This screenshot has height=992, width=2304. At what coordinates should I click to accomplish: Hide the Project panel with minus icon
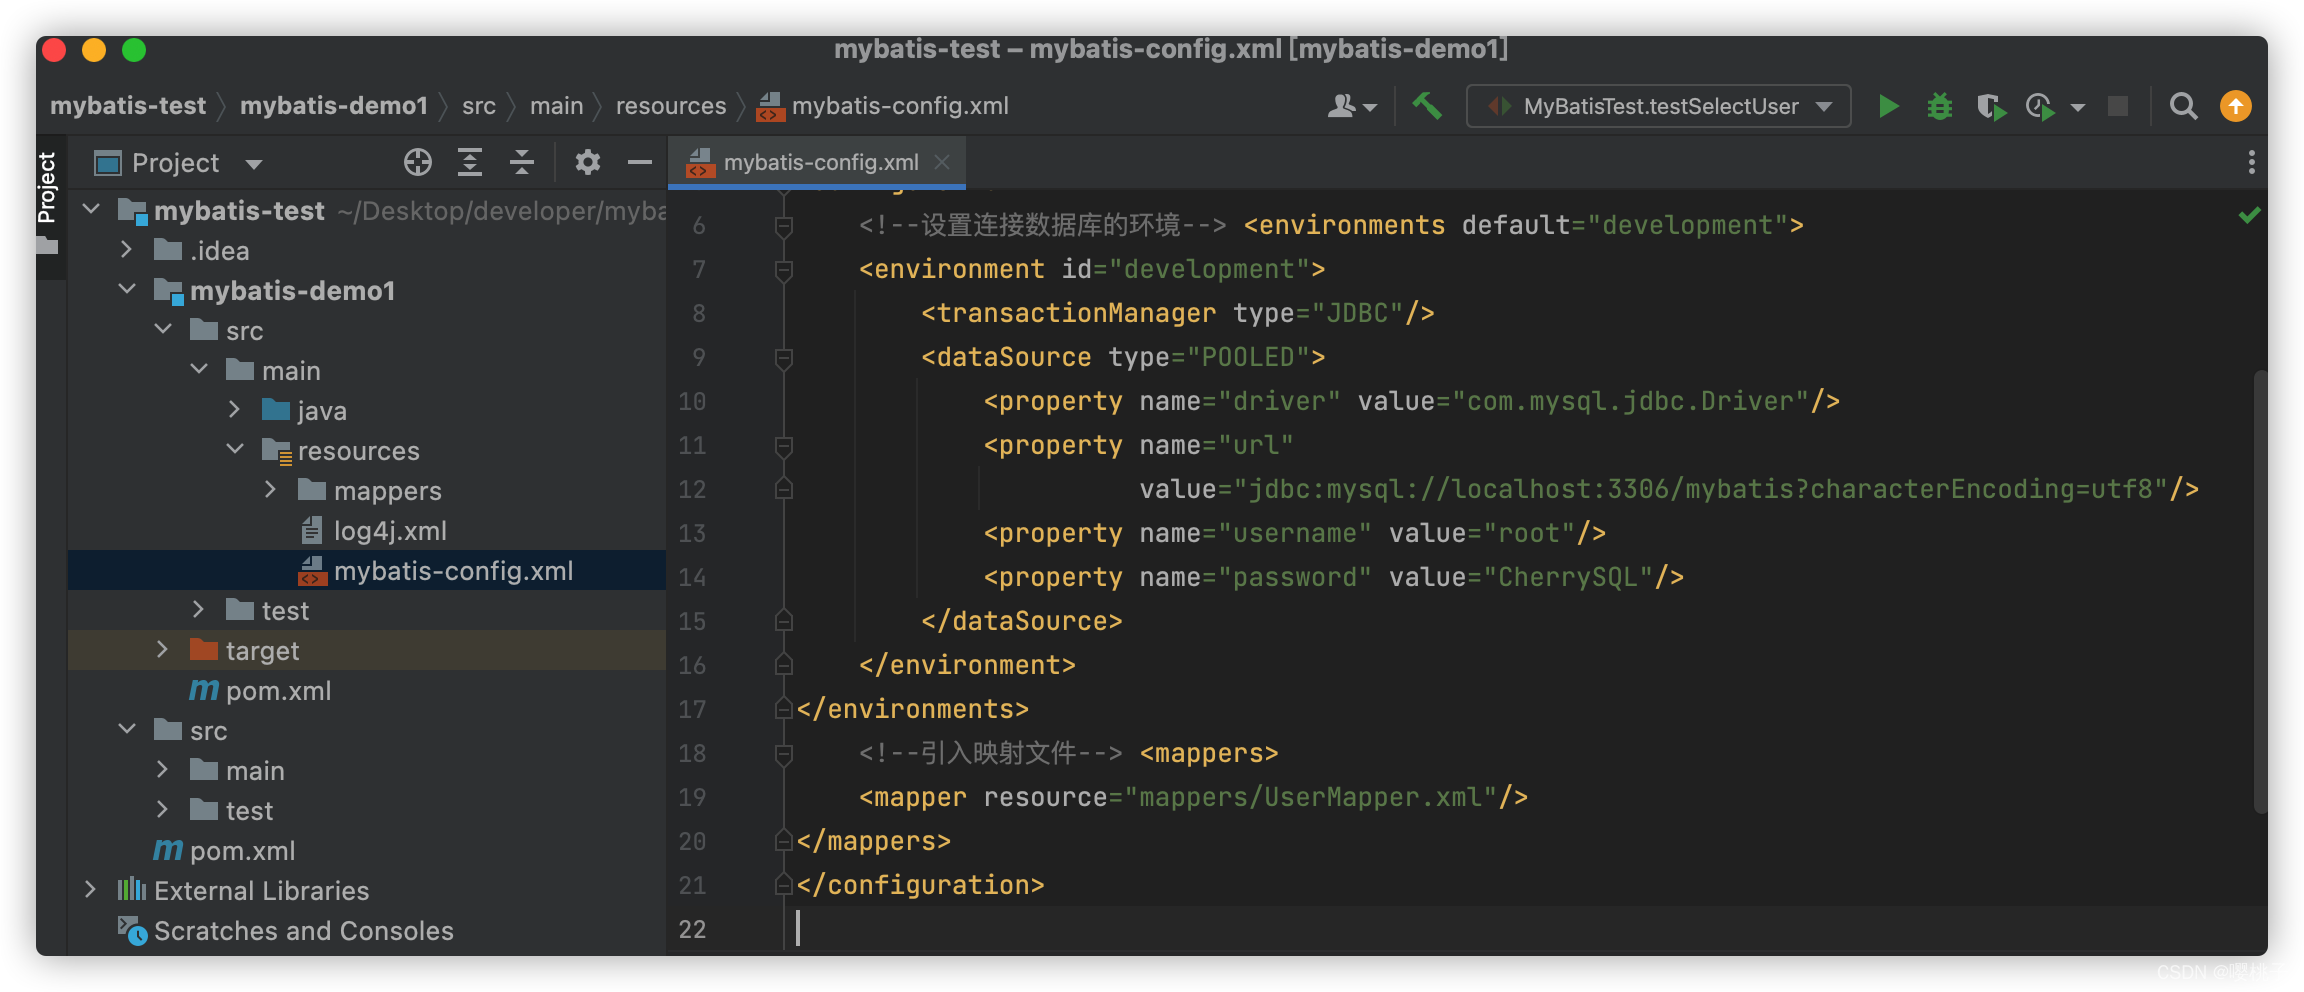point(640,162)
